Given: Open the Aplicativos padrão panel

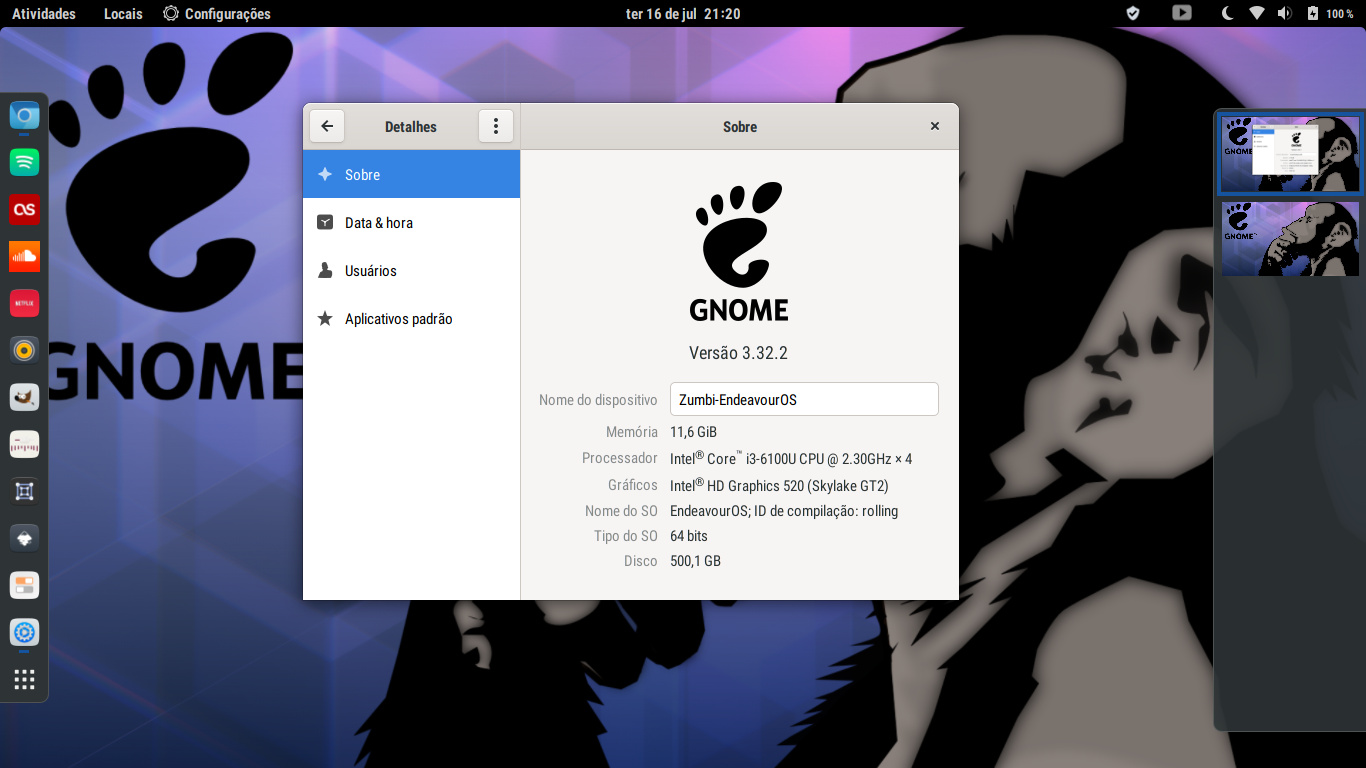Looking at the screenshot, I should pyautogui.click(x=412, y=318).
